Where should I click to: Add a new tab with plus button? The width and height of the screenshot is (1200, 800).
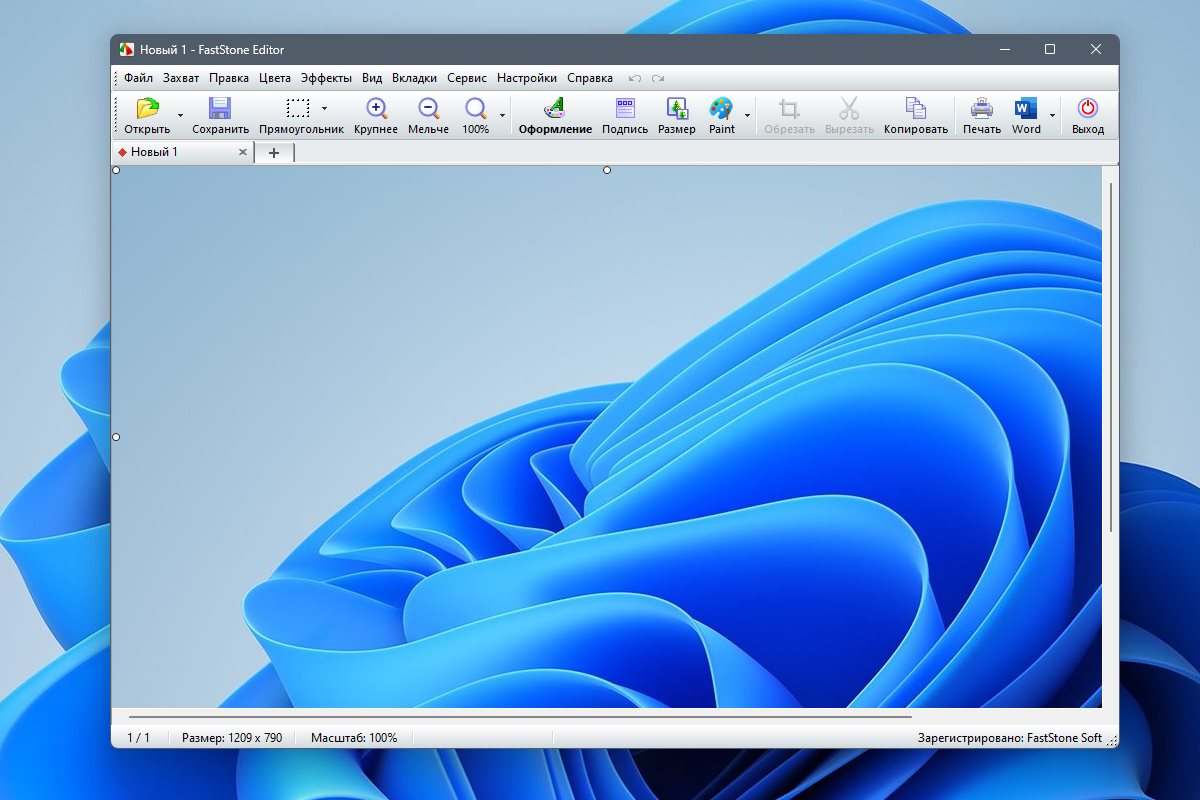(274, 152)
